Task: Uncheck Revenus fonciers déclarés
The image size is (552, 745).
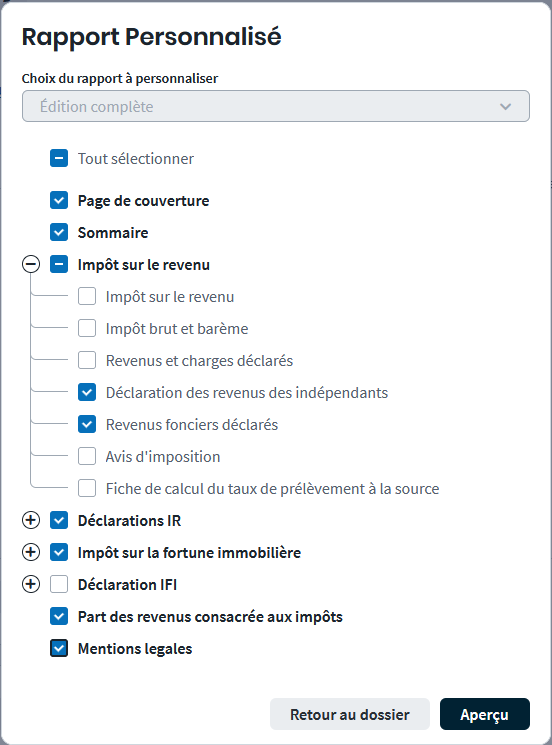Action: pos(87,424)
